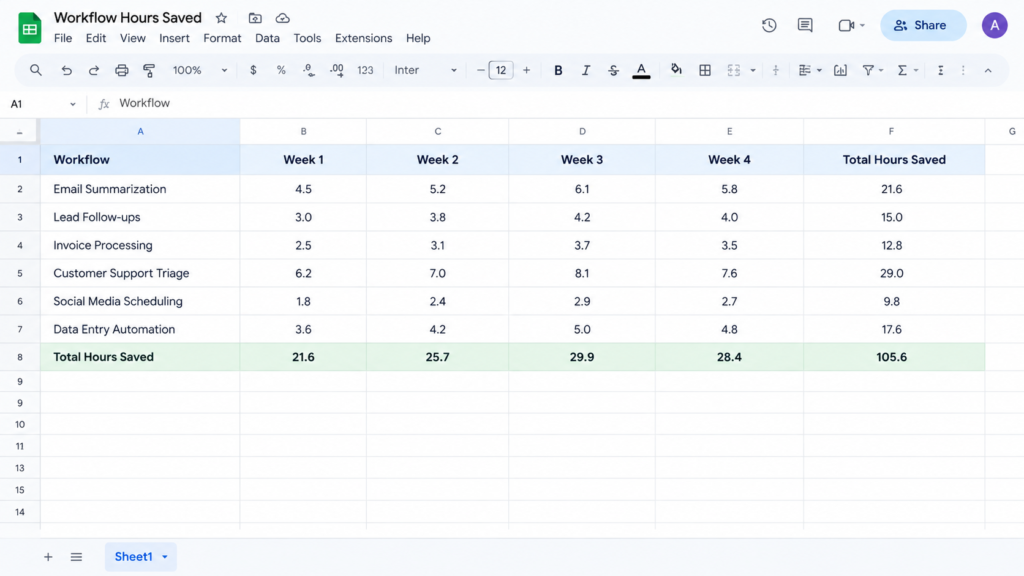Screen dimensions: 1024x576
Task: Select column F header
Action: tap(893, 131)
